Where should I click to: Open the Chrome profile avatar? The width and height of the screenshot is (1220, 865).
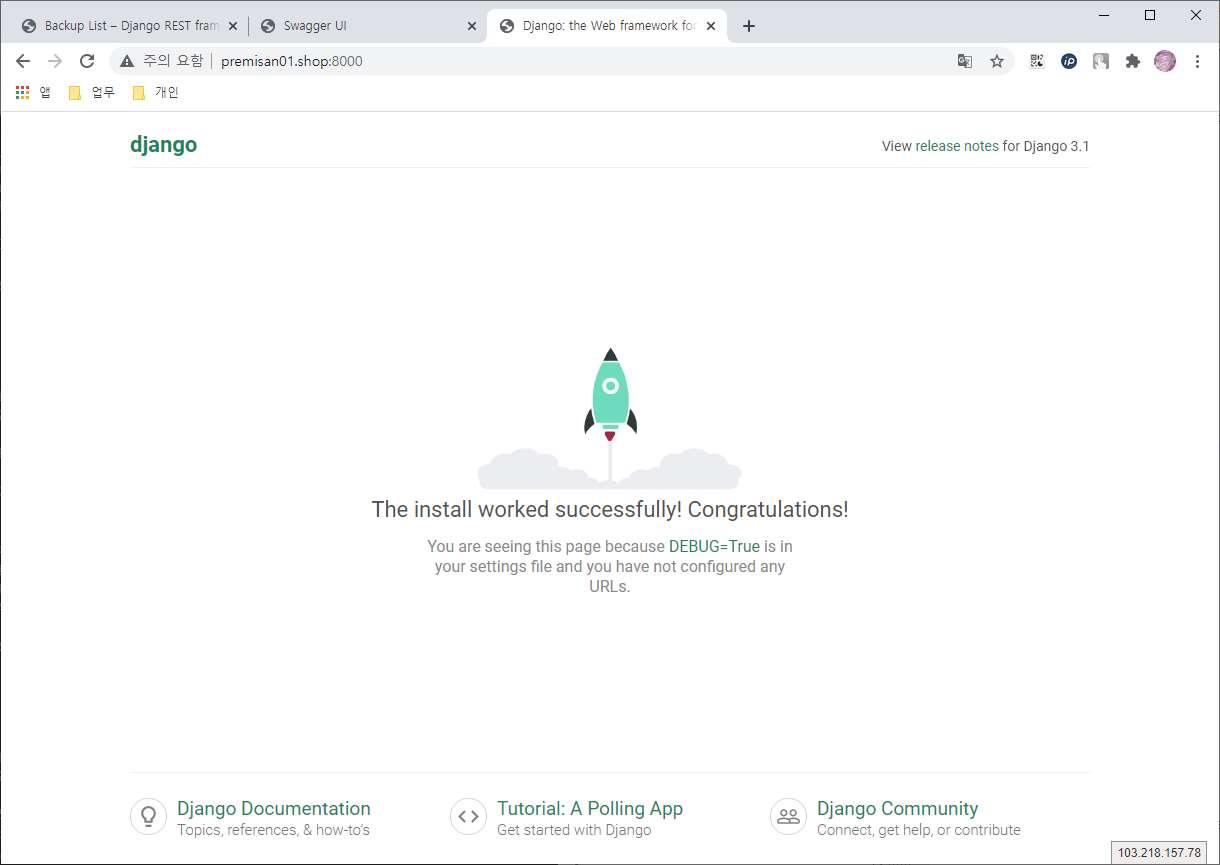pos(1165,61)
